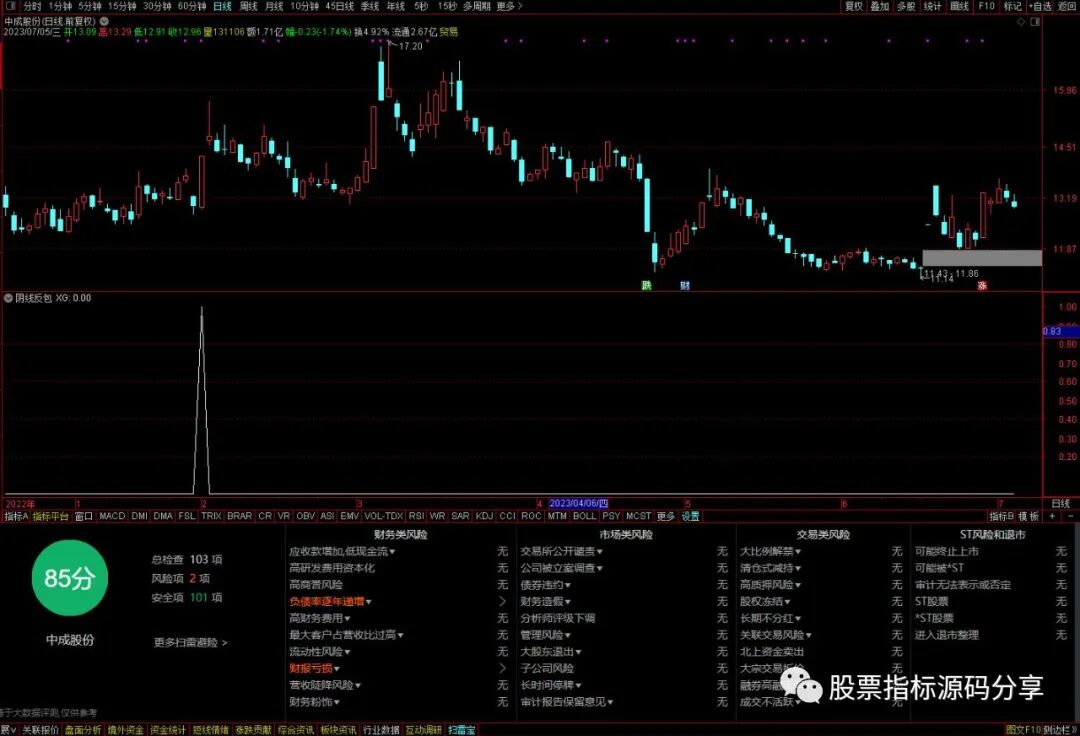
Task: Open arrow beside 财报亏损 row
Action: click(x=502, y=668)
